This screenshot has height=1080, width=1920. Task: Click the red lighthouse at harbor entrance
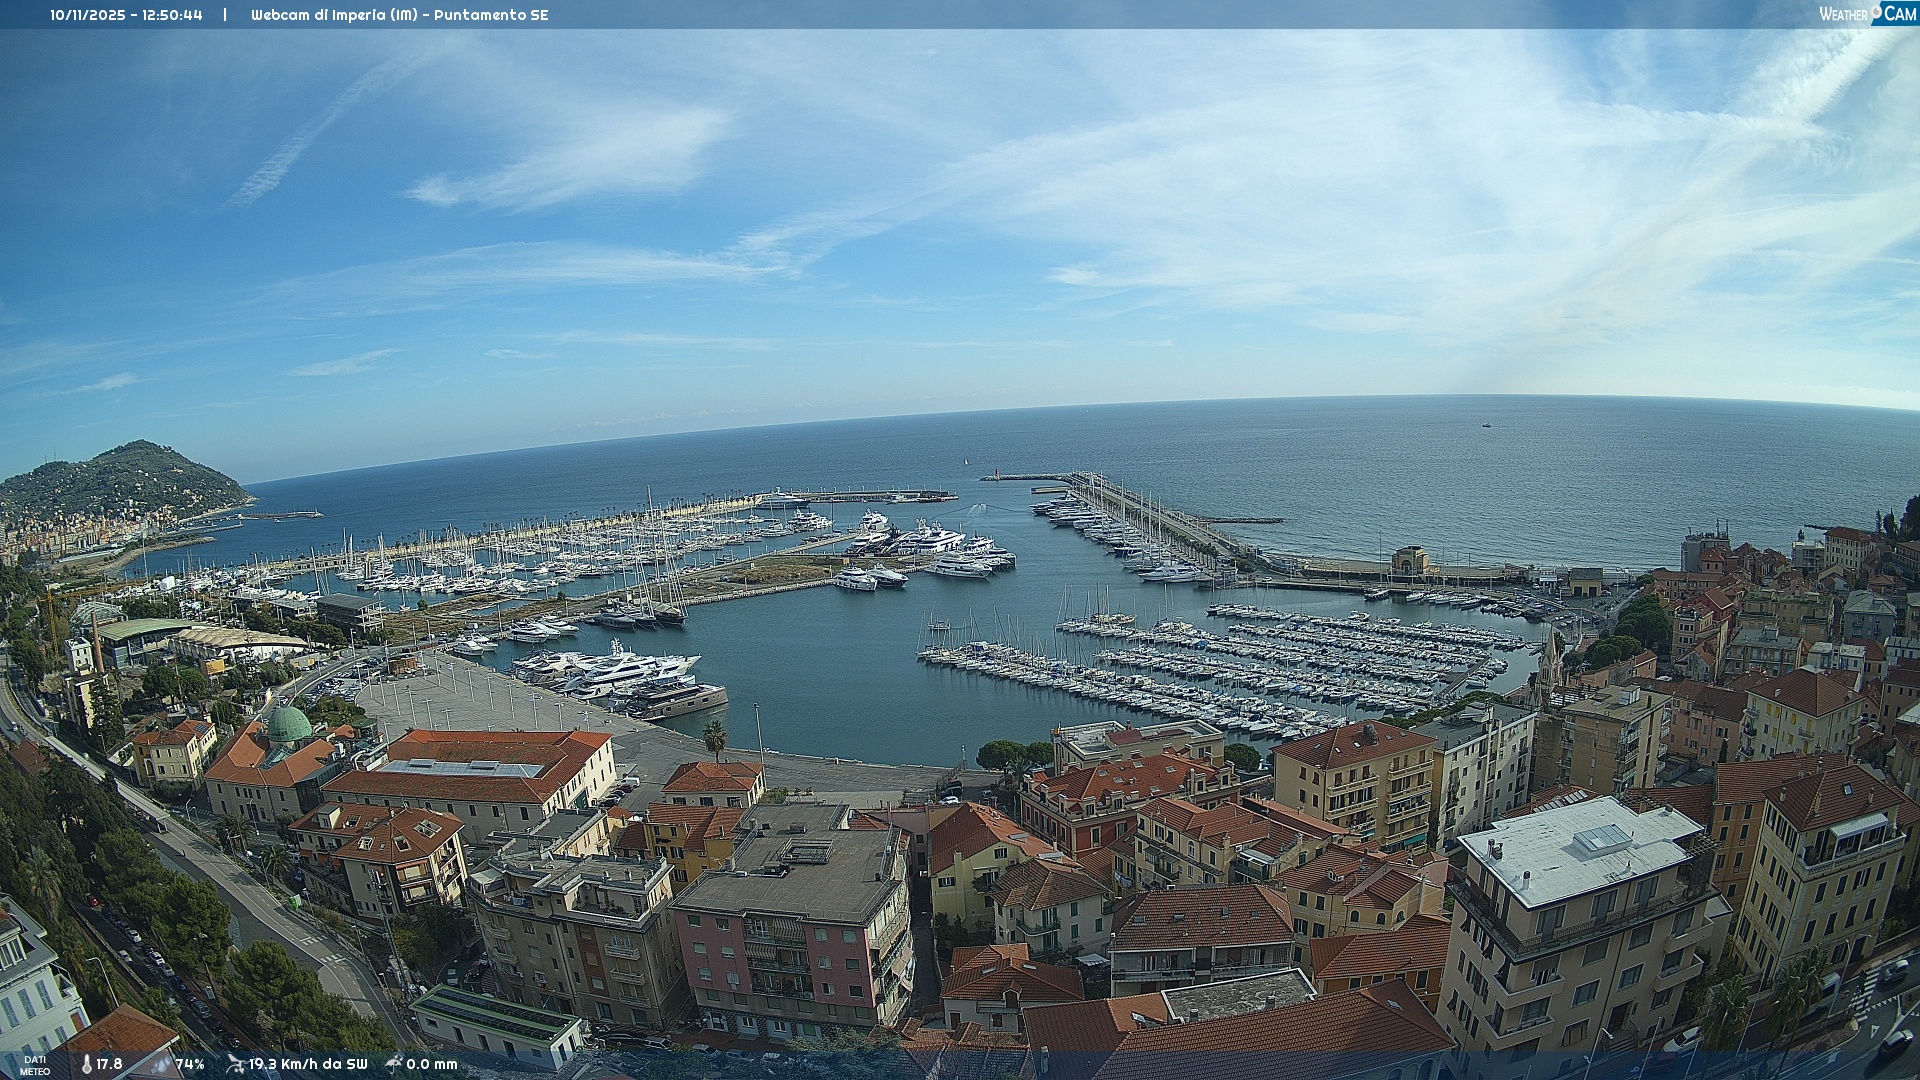pyautogui.click(x=996, y=472)
